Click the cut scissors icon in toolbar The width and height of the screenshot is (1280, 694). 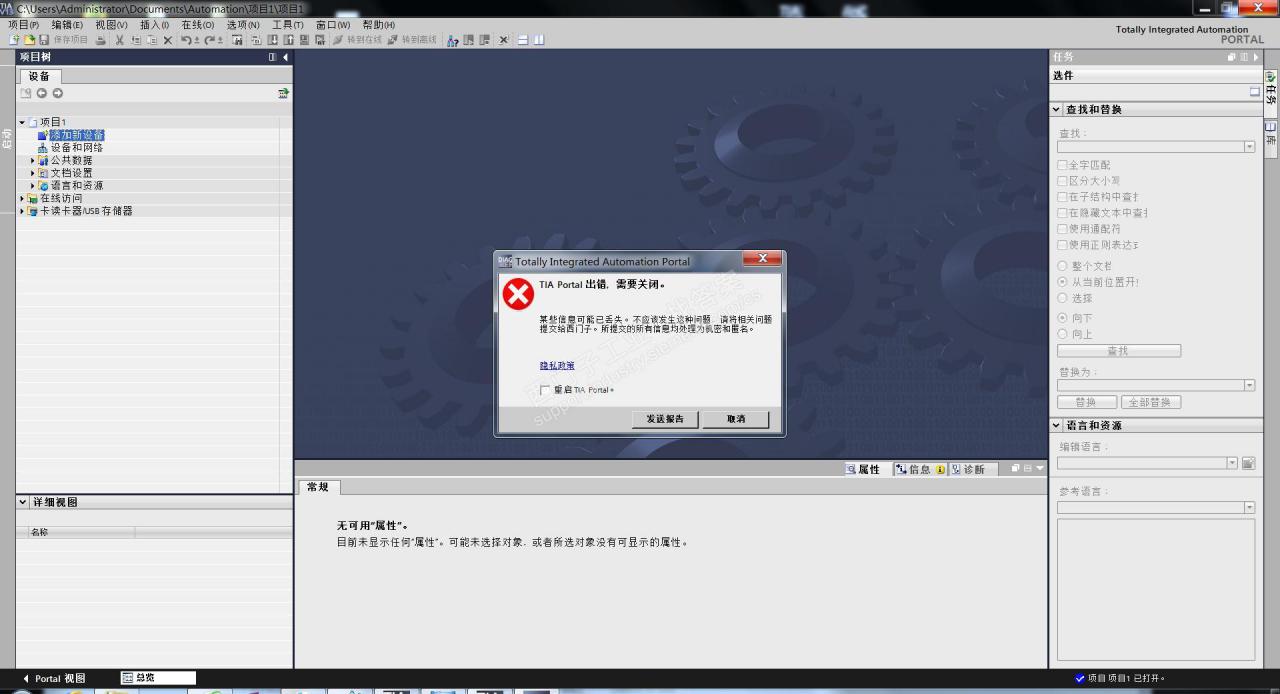(x=120, y=40)
